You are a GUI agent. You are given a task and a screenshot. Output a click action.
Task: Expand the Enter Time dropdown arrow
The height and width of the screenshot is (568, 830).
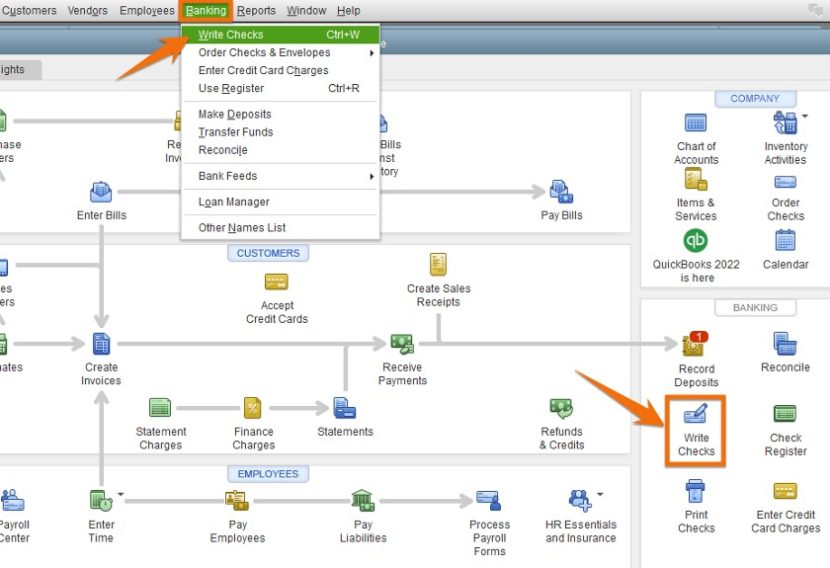[x=121, y=494]
